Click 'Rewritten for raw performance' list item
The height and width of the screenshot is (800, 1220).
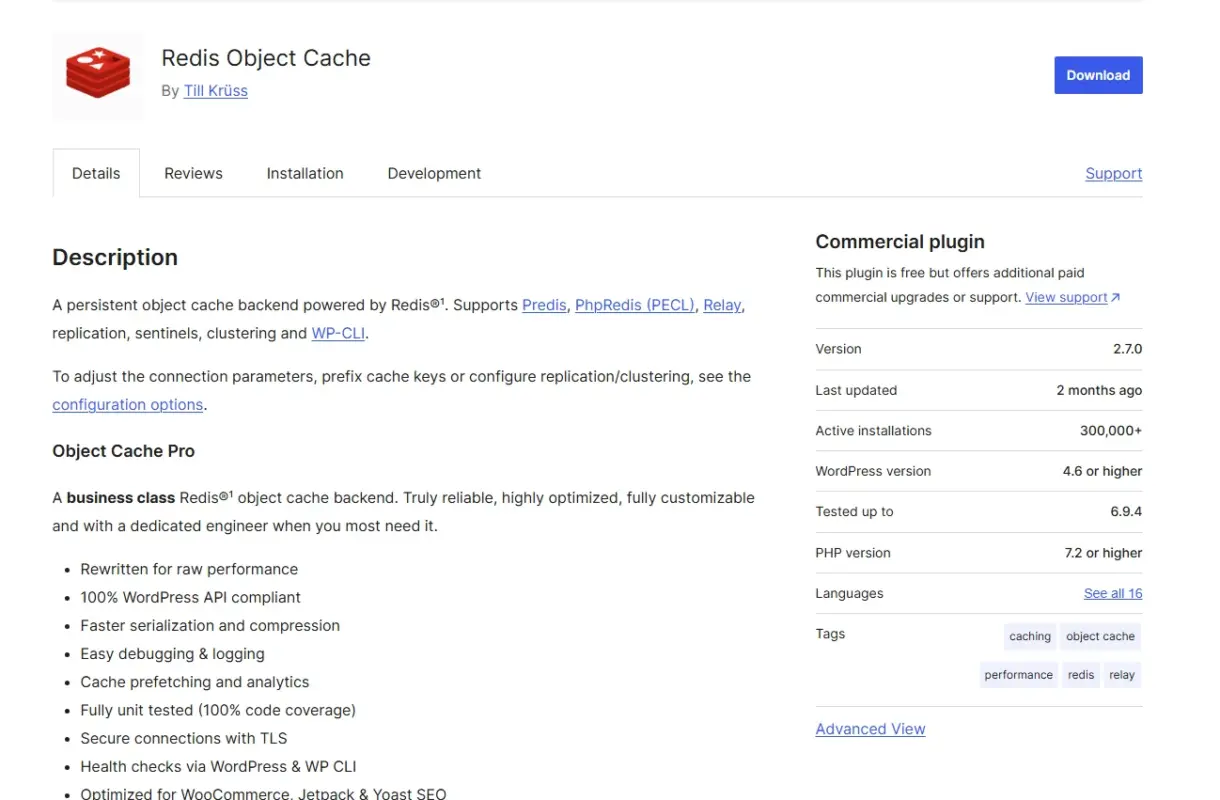pyautogui.click(x=189, y=569)
